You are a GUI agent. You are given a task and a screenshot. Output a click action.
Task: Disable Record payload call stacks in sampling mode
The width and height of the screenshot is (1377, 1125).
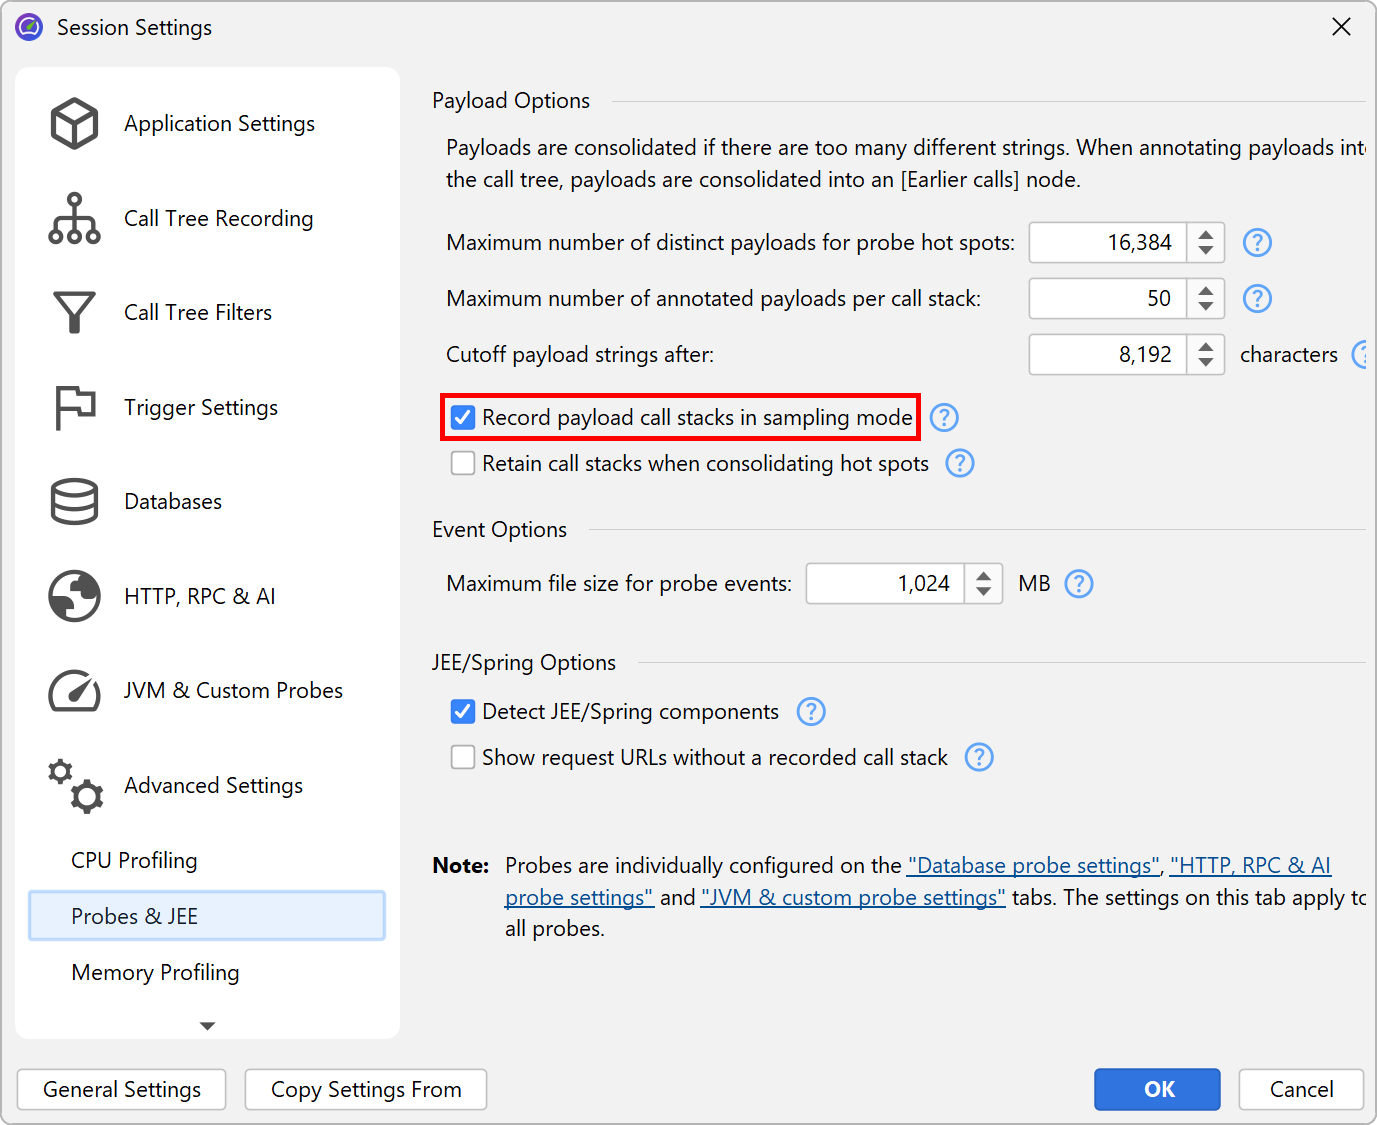(x=463, y=418)
